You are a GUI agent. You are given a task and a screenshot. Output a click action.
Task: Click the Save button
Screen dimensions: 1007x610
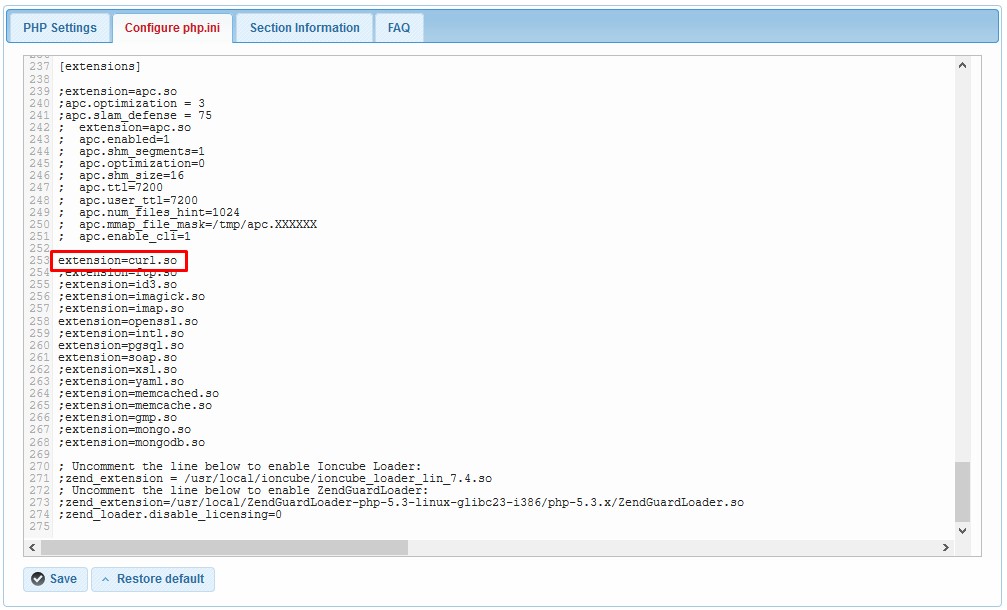click(x=55, y=579)
